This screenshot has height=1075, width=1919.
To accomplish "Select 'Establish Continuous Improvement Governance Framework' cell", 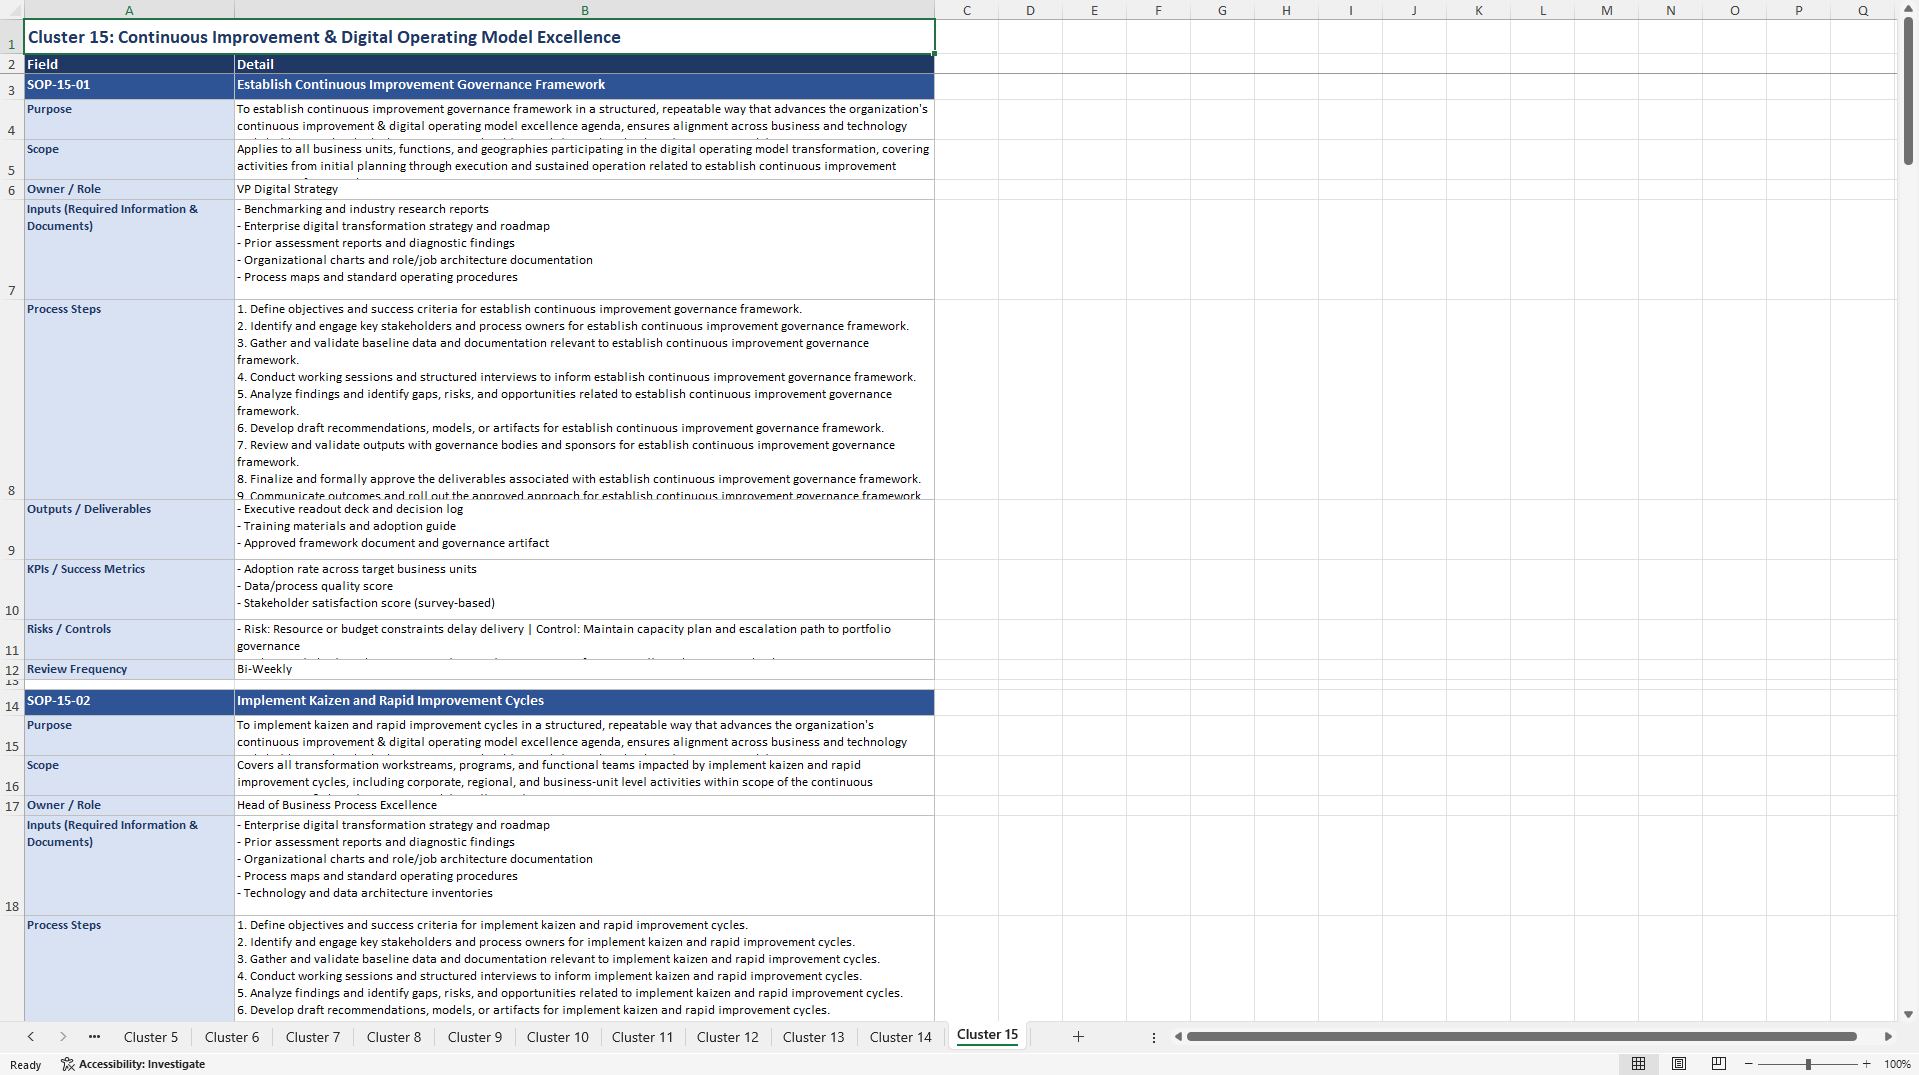I will point(585,86).
